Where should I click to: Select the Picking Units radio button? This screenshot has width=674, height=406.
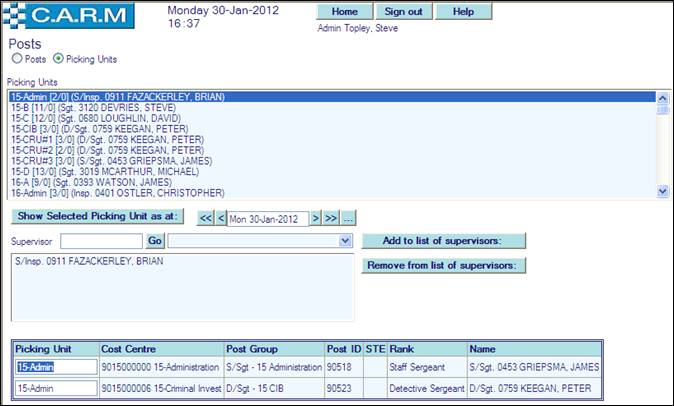coord(58,60)
